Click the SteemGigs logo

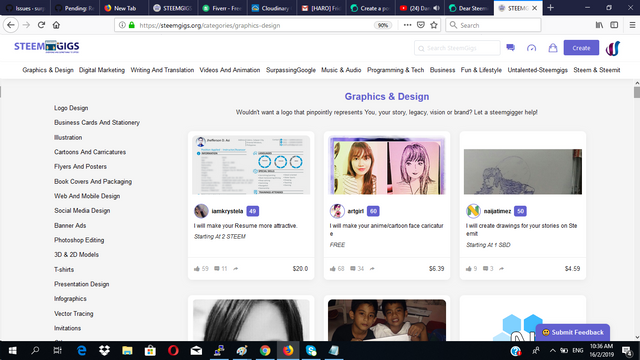pos(47,47)
